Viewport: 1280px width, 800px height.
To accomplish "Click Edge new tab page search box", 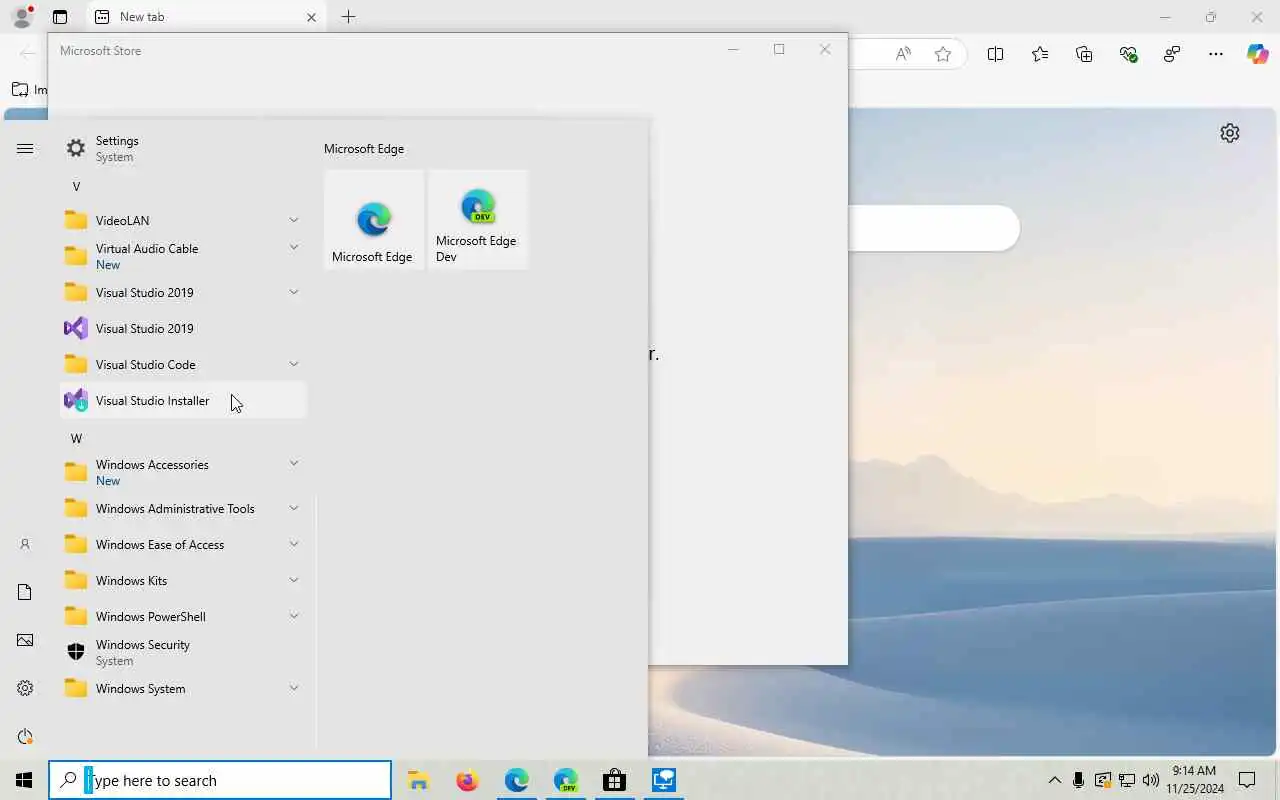I will coord(934,228).
